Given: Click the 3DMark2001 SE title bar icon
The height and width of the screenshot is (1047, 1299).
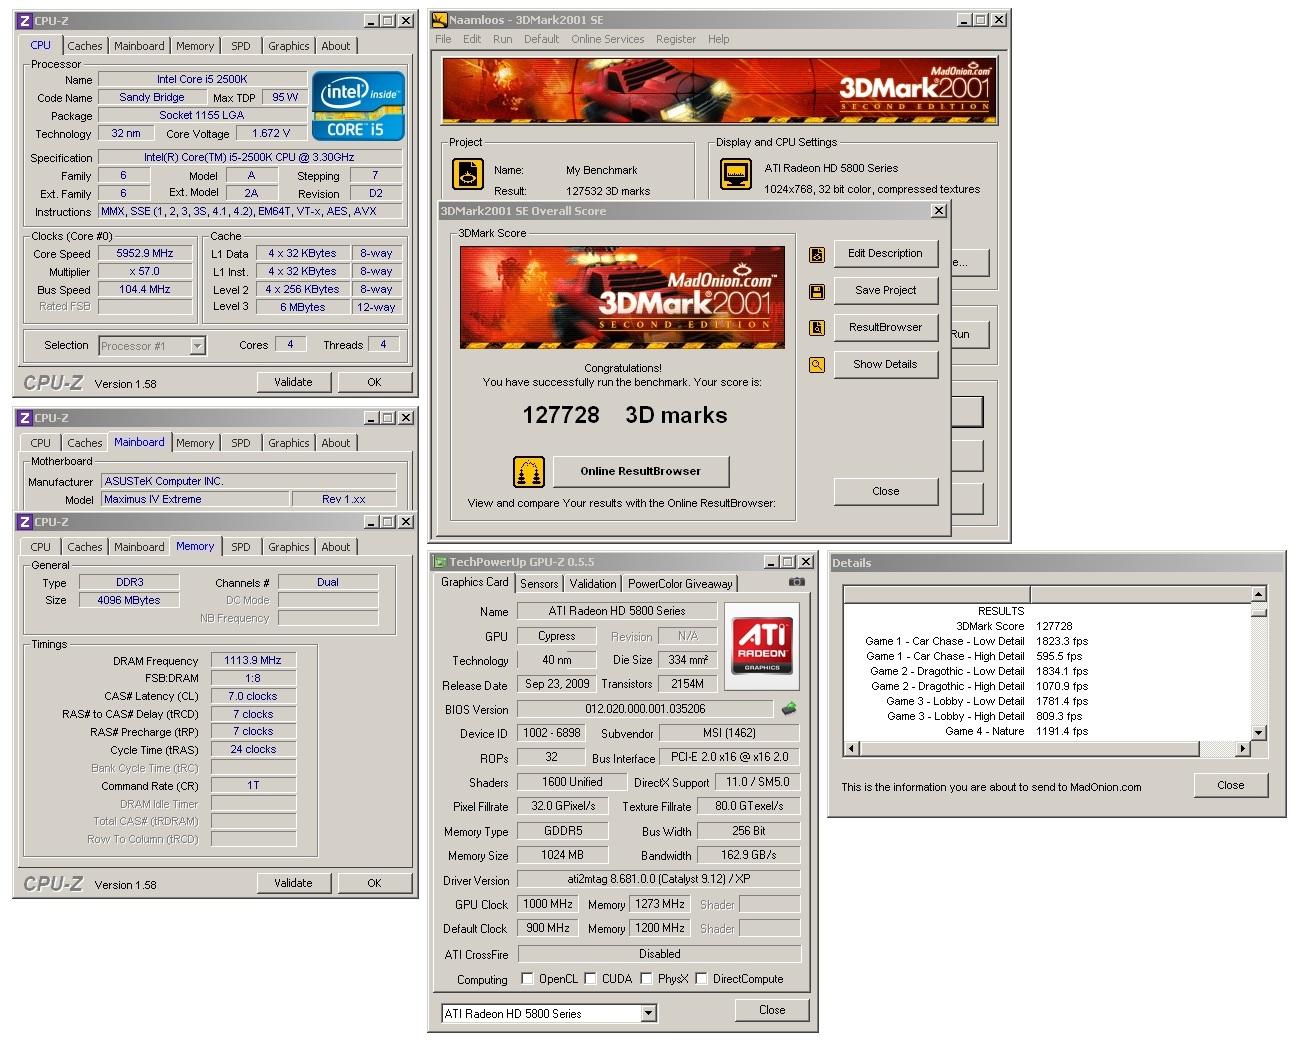Looking at the screenshot, I should click(439, 20).
